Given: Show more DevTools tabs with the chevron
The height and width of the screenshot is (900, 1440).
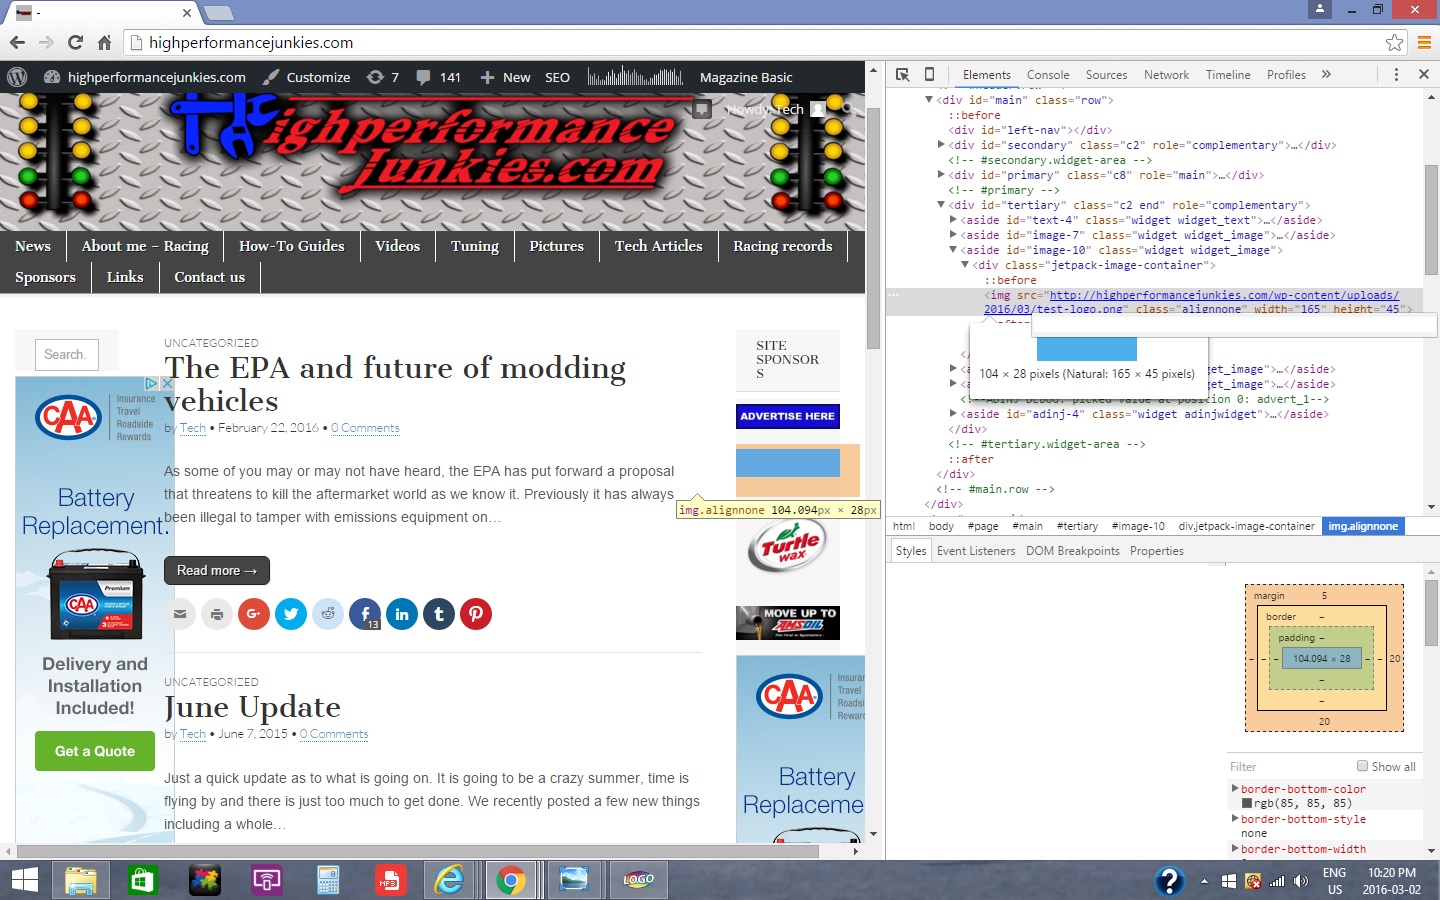Looking at the screenshot, I should [1326, 75].
